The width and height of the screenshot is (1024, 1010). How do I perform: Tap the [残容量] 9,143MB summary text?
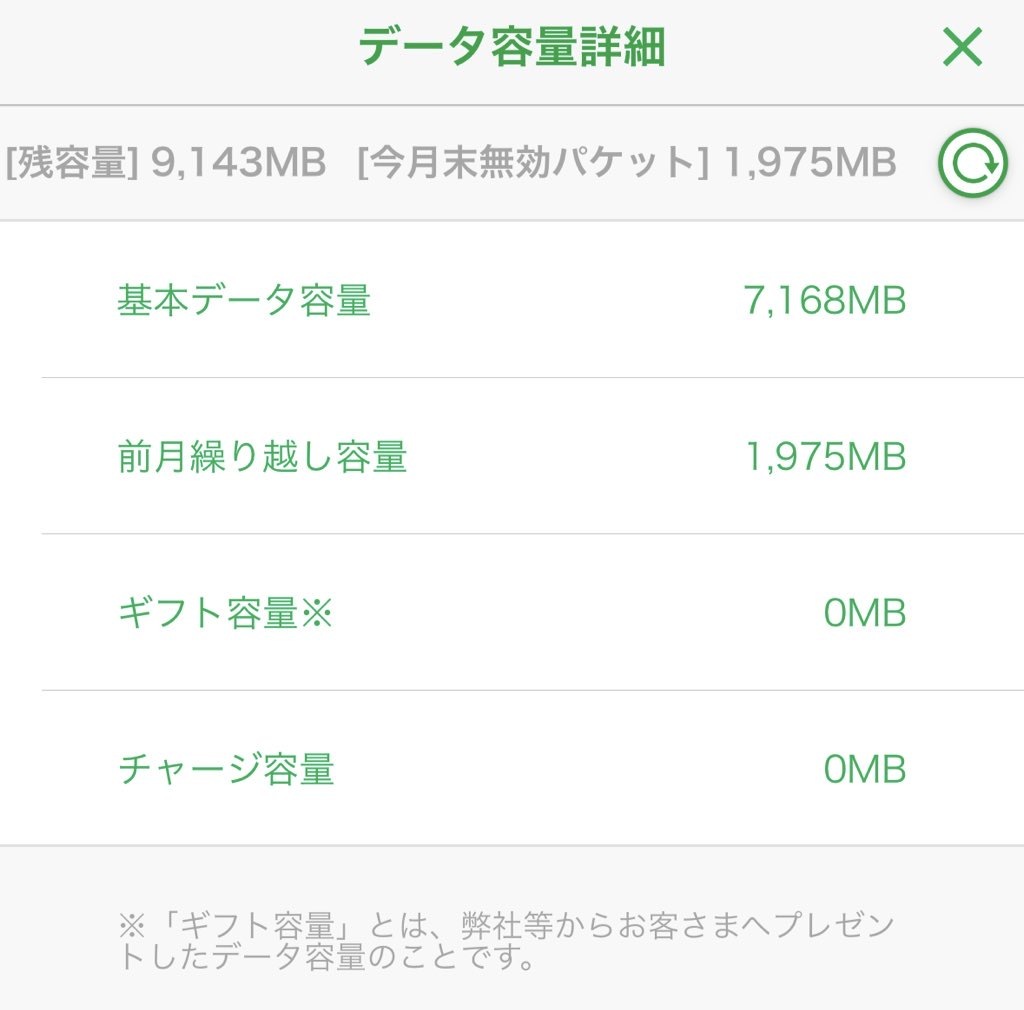(x=166, y=164)
